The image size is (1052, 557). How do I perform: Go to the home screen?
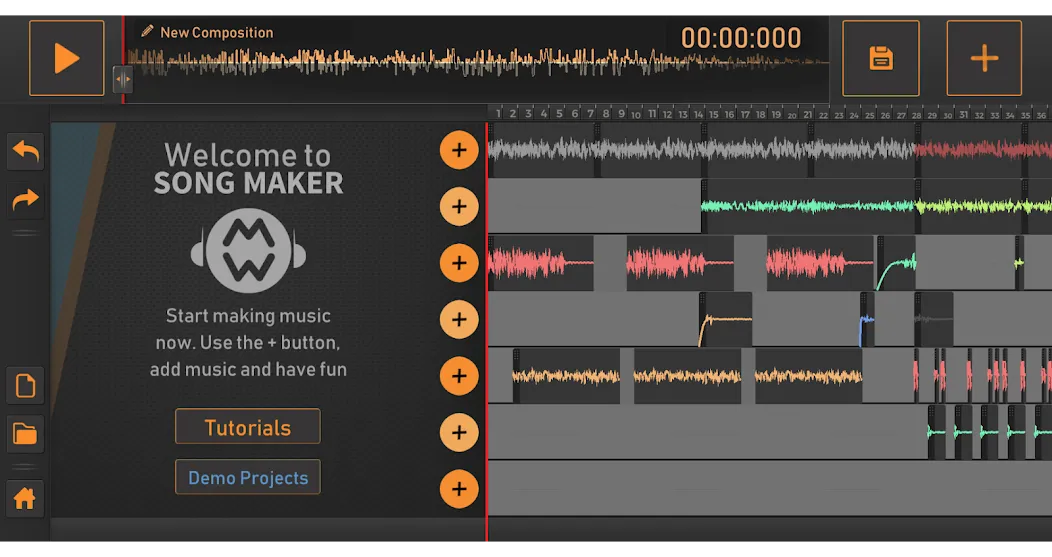tap(25, 499)
